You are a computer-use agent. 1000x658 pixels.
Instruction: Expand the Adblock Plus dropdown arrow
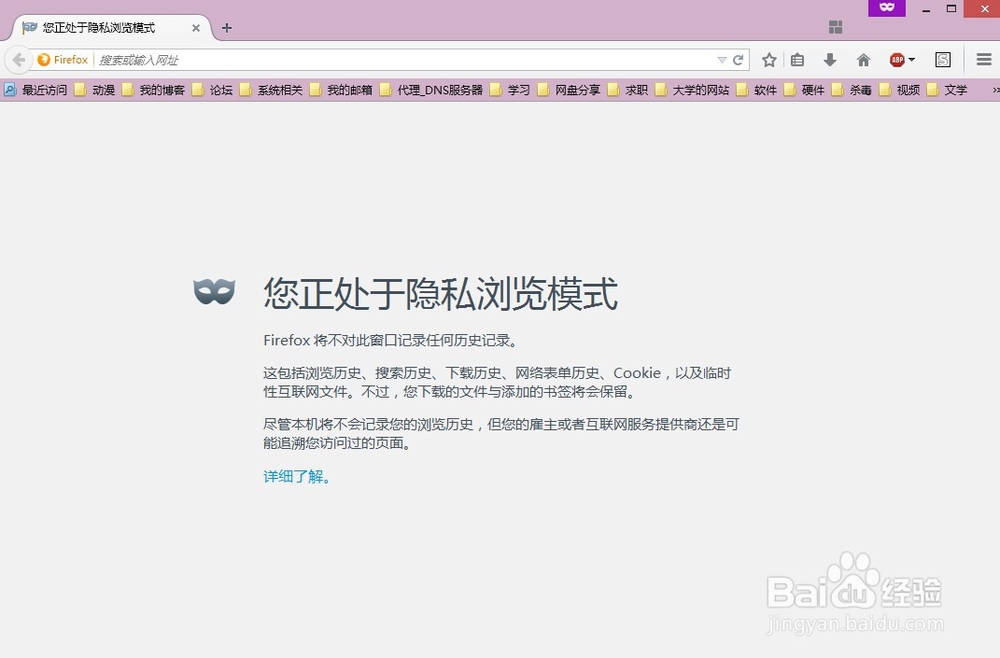pyautogui.click(x=912, y=60)
